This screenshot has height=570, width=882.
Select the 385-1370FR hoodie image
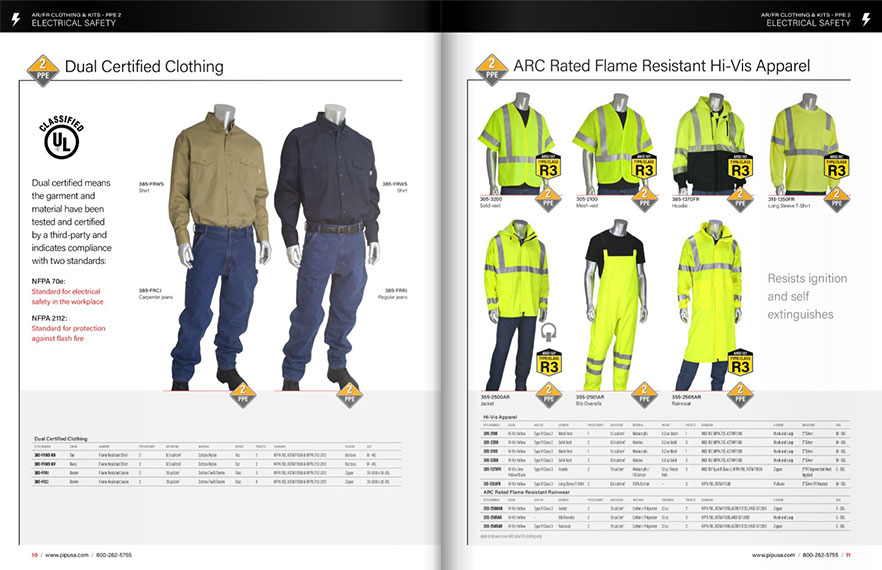coord(710,143)
